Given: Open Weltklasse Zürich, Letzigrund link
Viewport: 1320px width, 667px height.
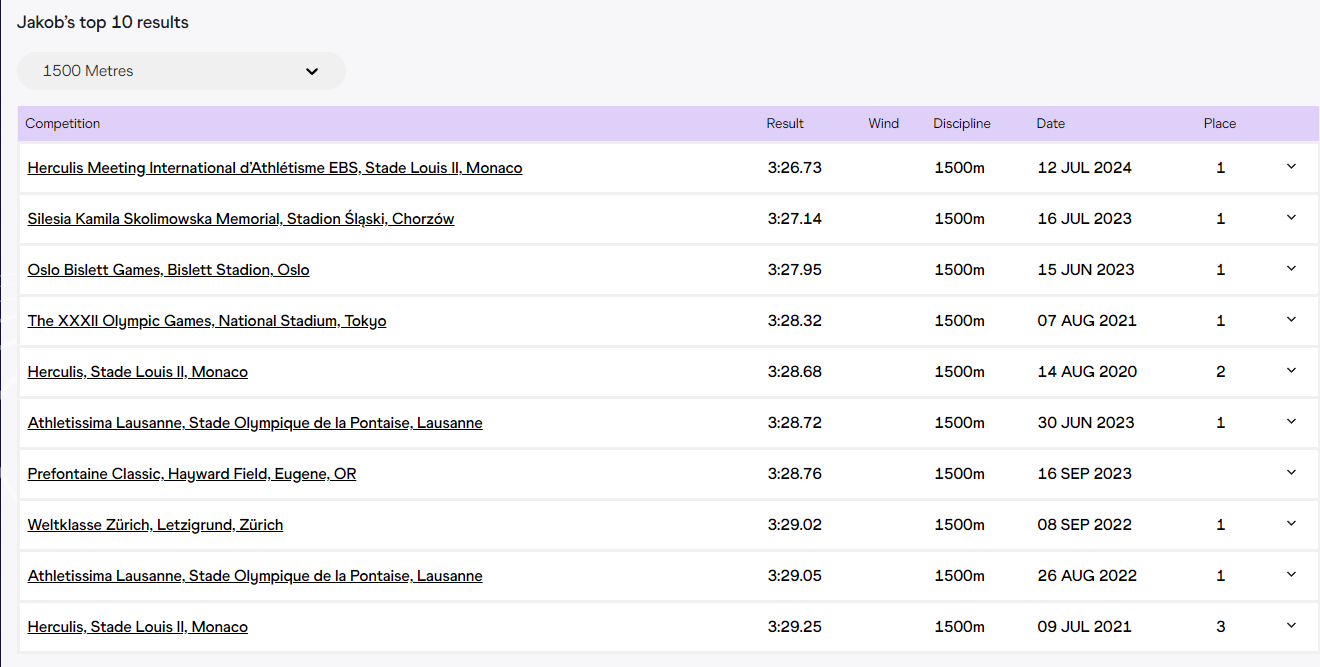Looking at the screenshot, I should pos(155,525).
